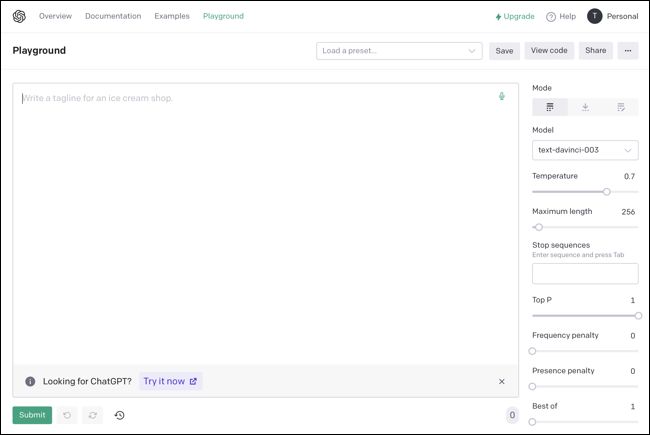Viewport: 650px width, 435px height.
Task: Click the Stop sequences input field
Action: pos(585,273)
